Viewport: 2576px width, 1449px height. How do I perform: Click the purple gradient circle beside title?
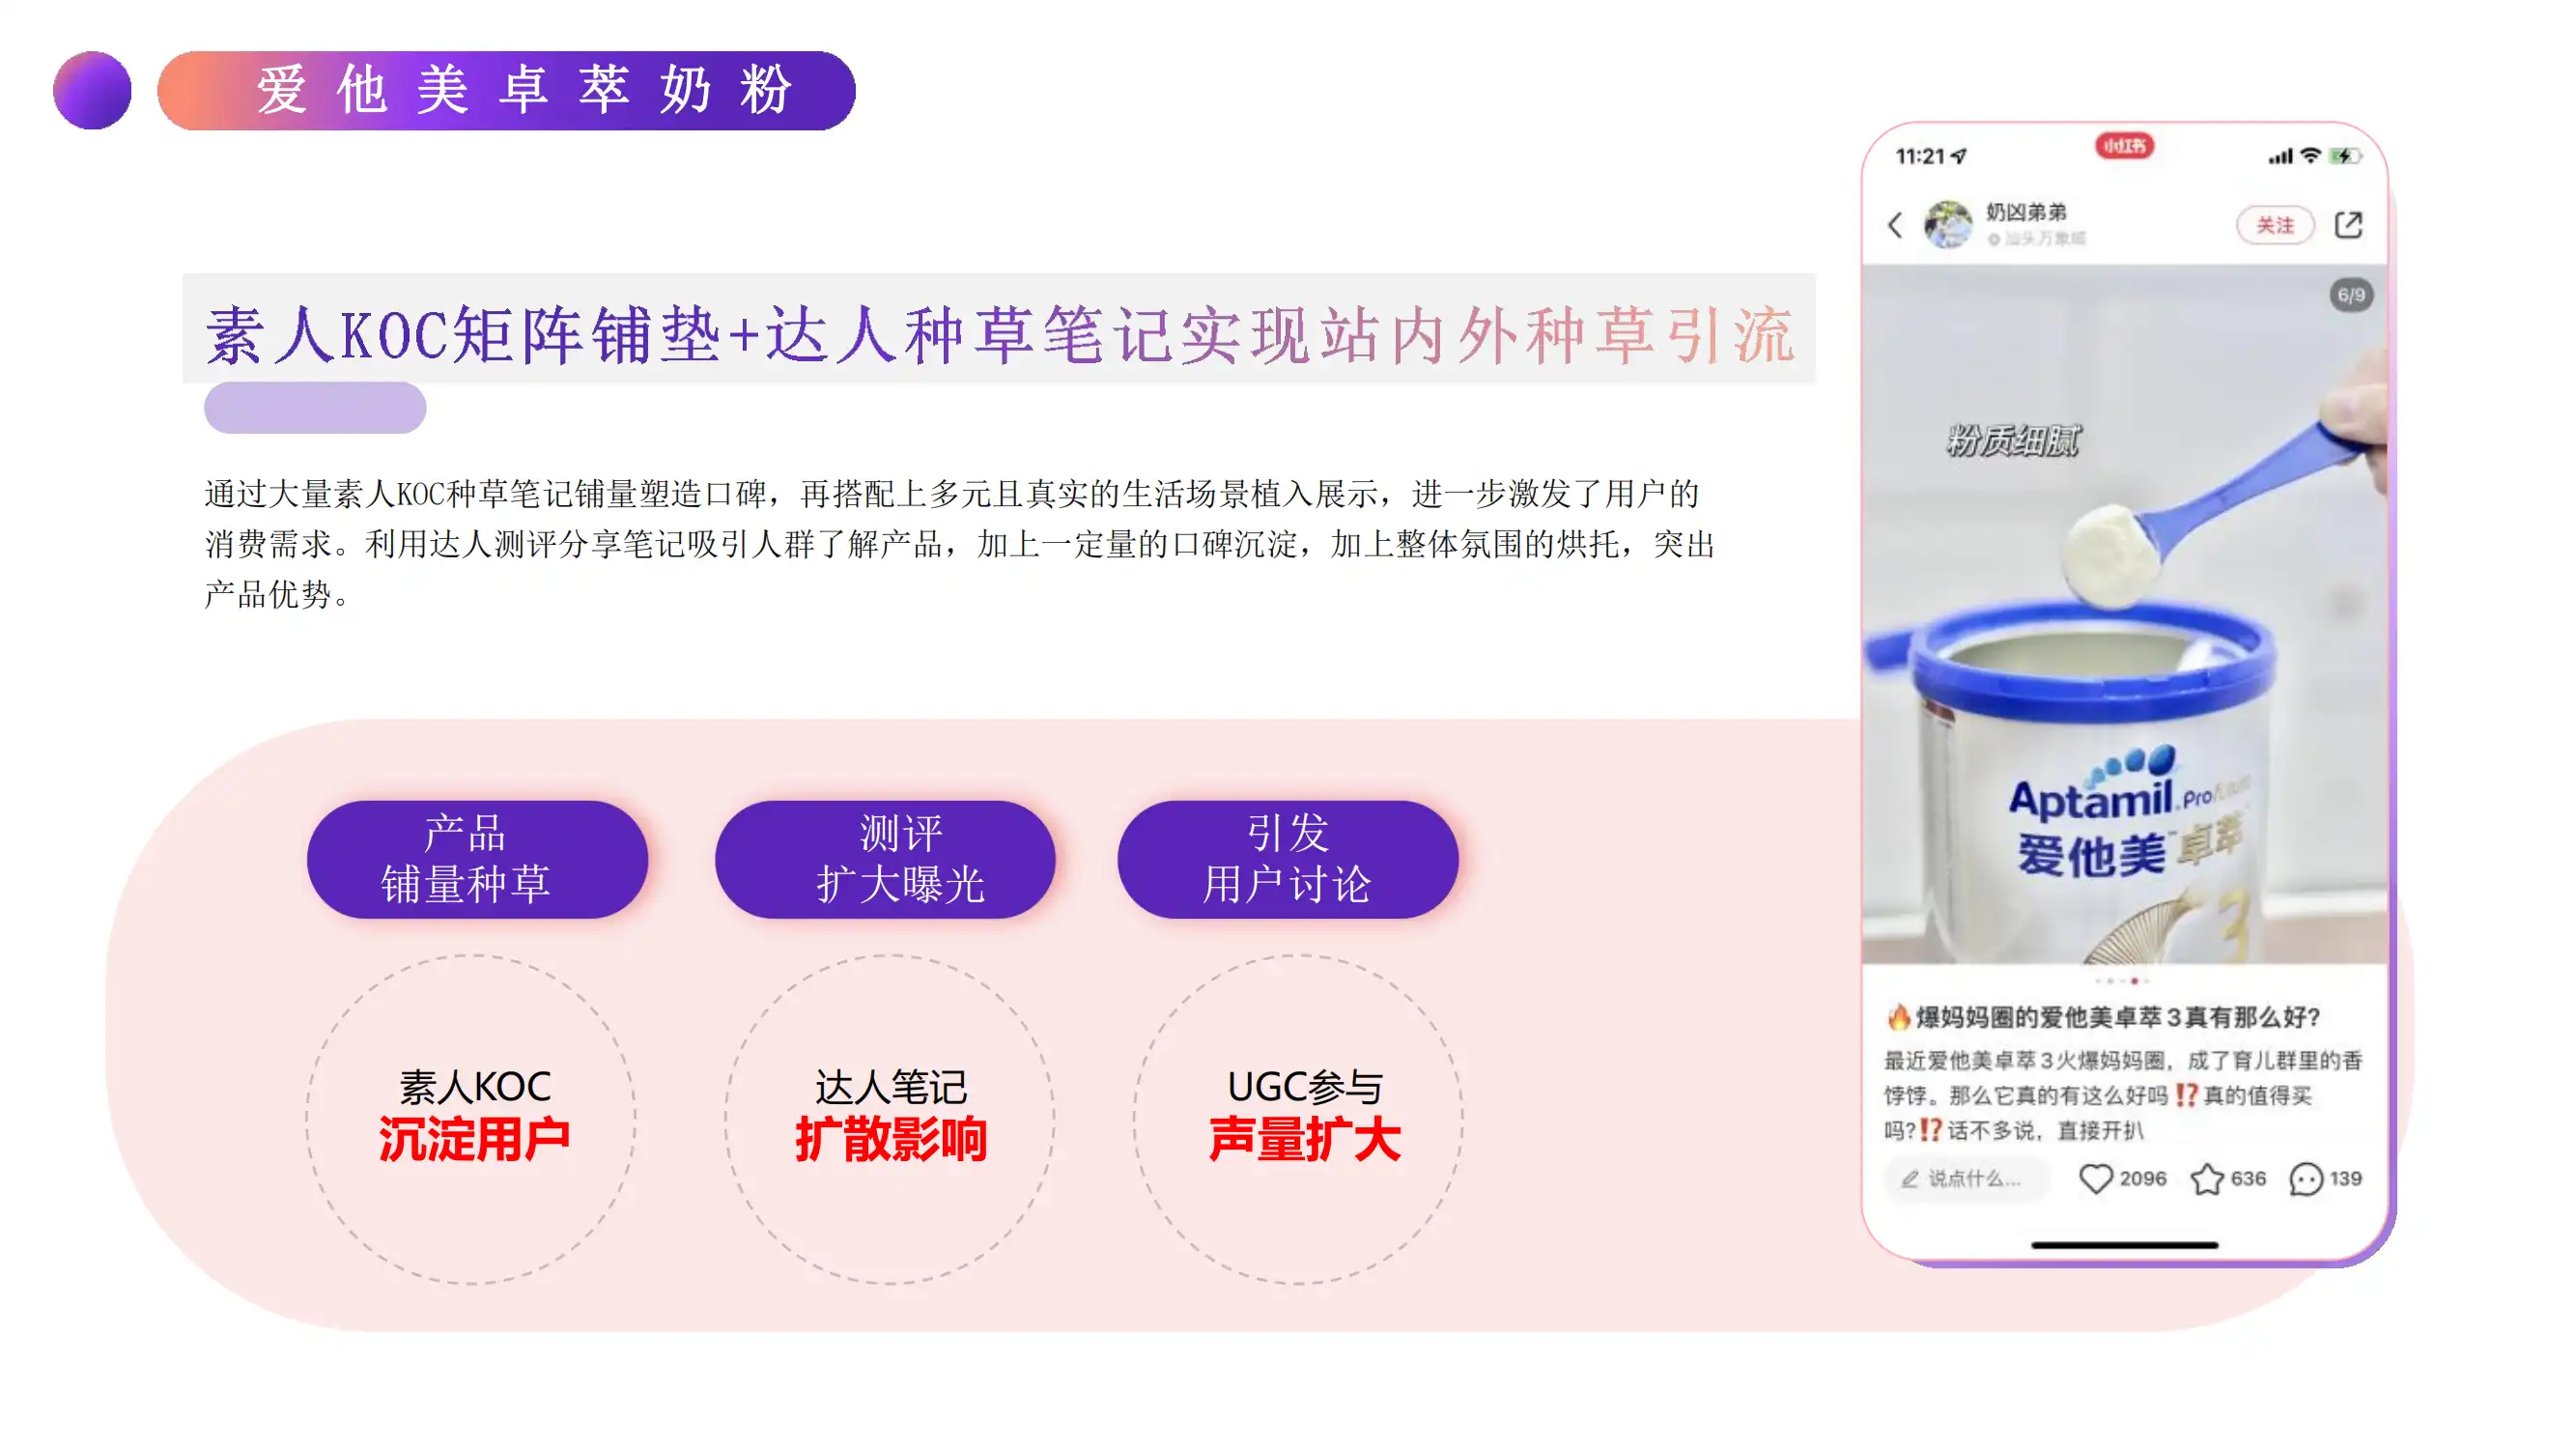click(x=92, y=90)
